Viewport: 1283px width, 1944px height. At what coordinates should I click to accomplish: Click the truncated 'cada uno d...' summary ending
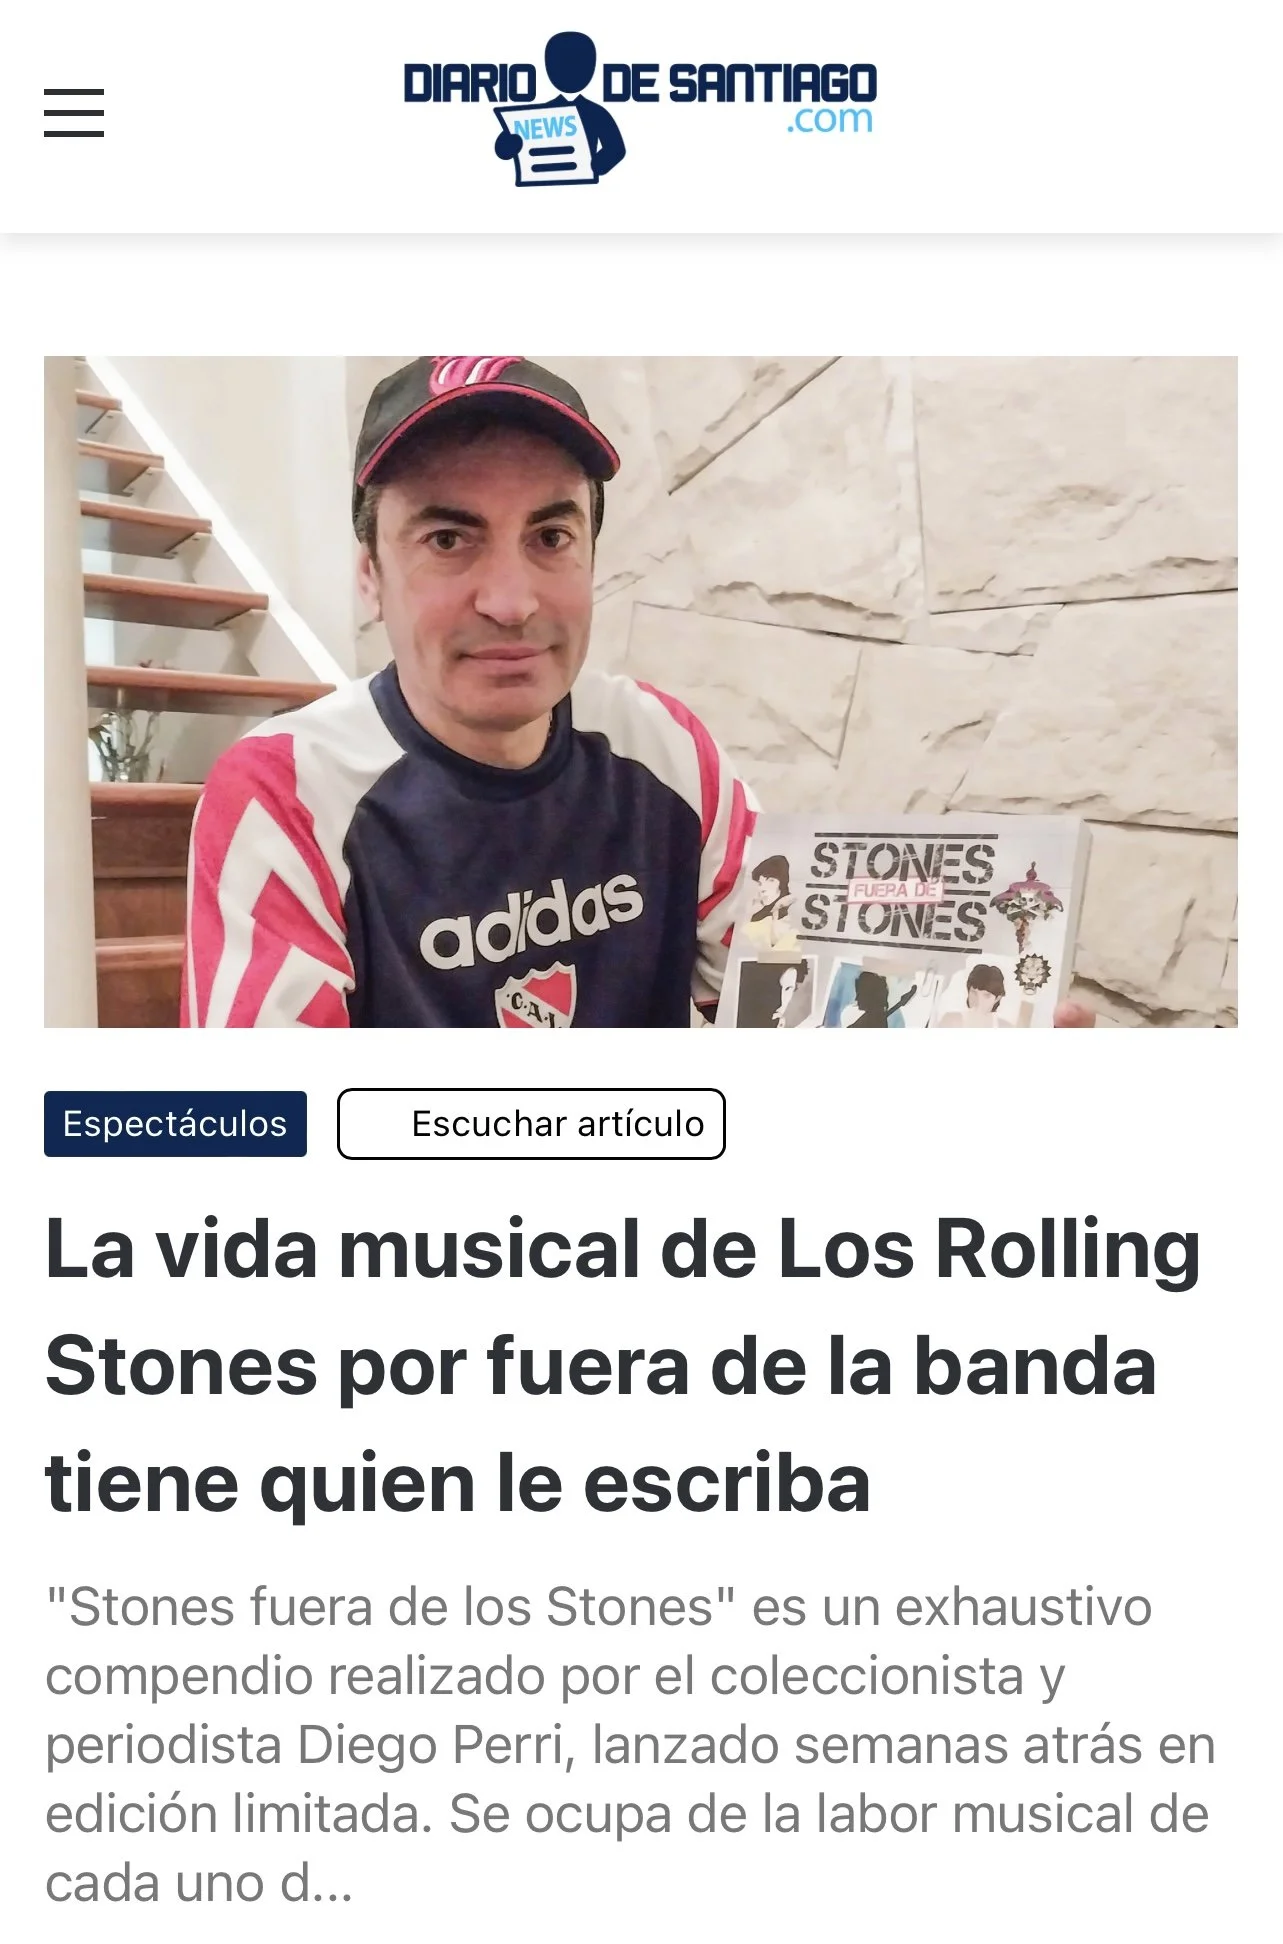click(199, 1883)
